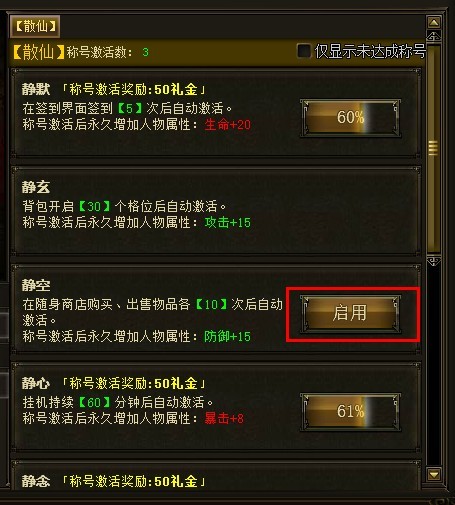Click the 防御+15 attribute bonus text
The height and width of the screenshot is (505, 455).
227,336
